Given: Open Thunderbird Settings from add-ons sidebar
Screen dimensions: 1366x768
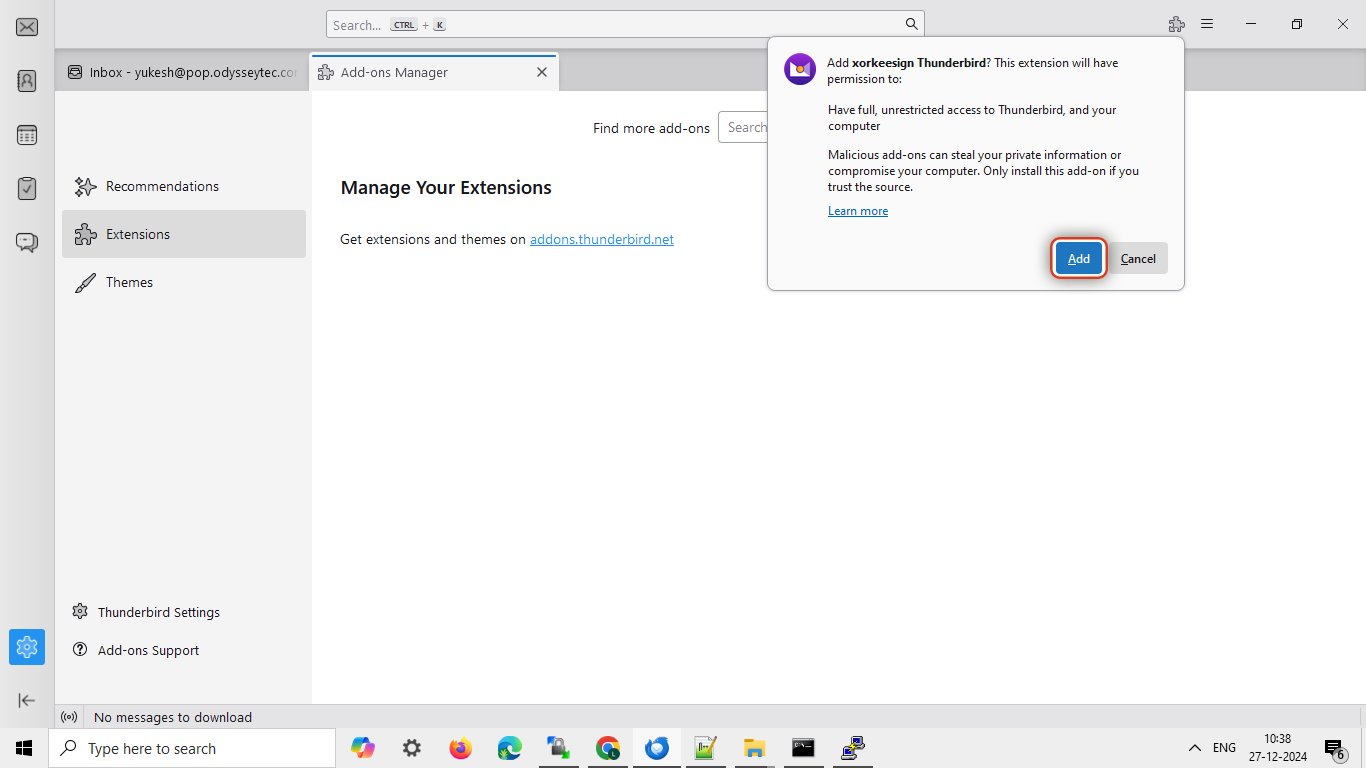Looking at the screenshot, I should (x=146, y=612).
